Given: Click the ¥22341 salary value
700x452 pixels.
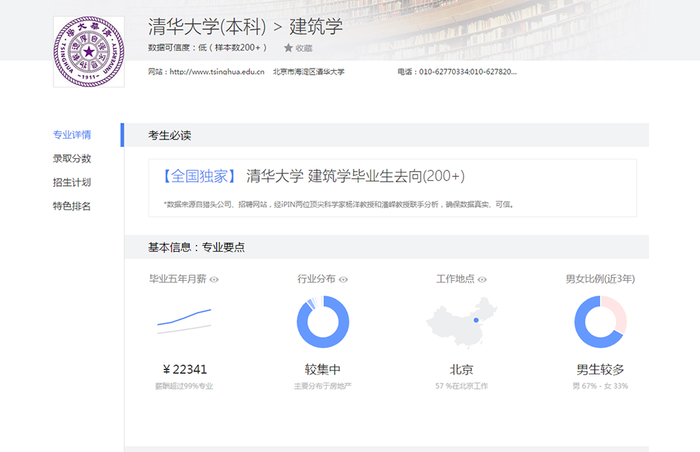Looking at the screenshot, I should (x=184, y=370).
